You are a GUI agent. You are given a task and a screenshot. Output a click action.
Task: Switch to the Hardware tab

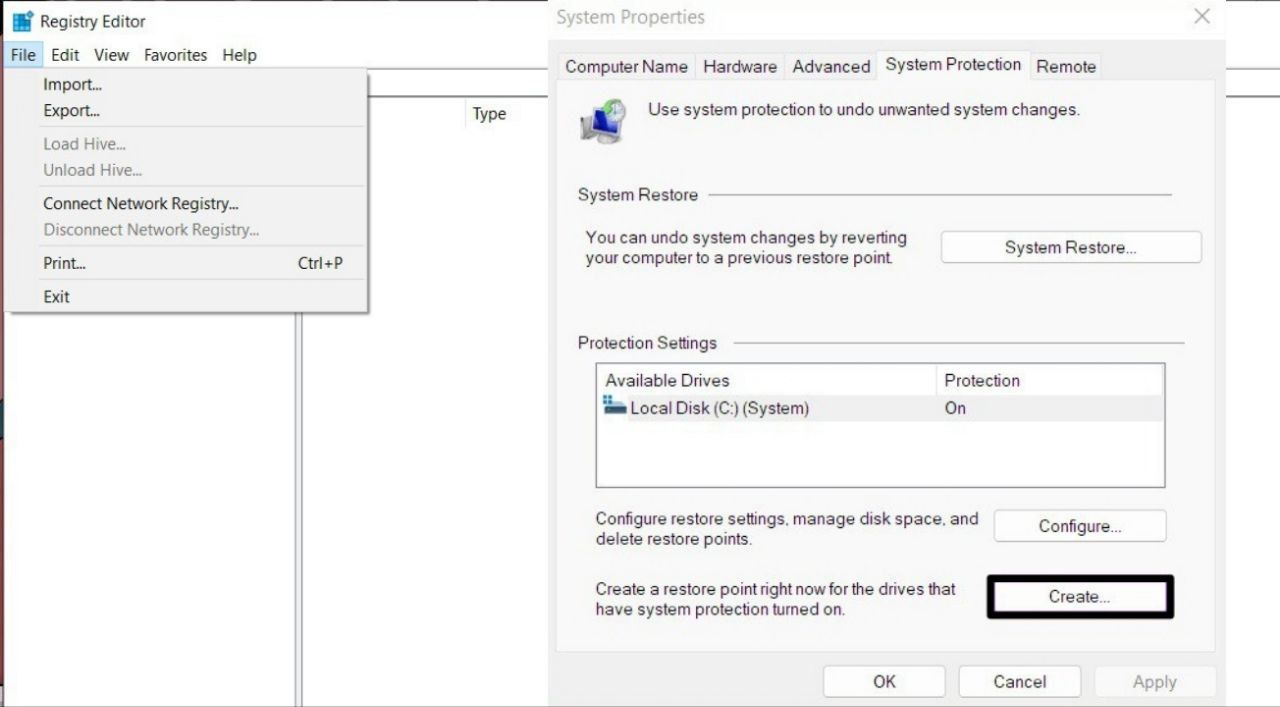(740, 67)
